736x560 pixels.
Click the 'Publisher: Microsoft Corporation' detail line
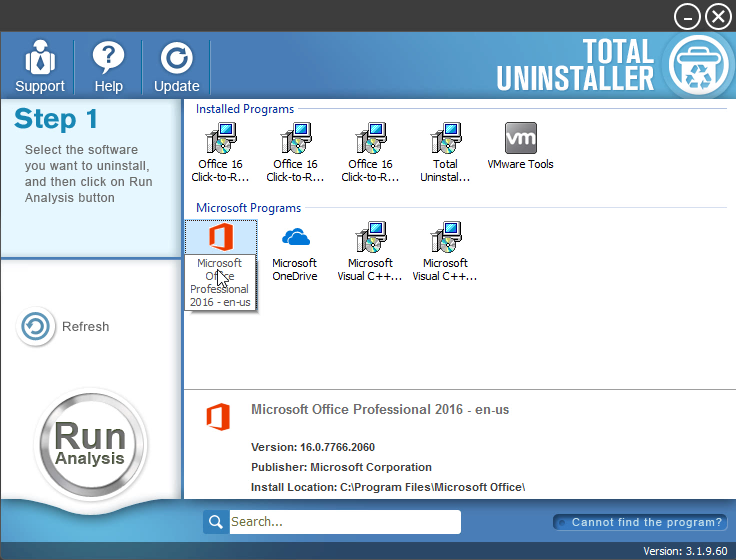(x=341, y=467)
